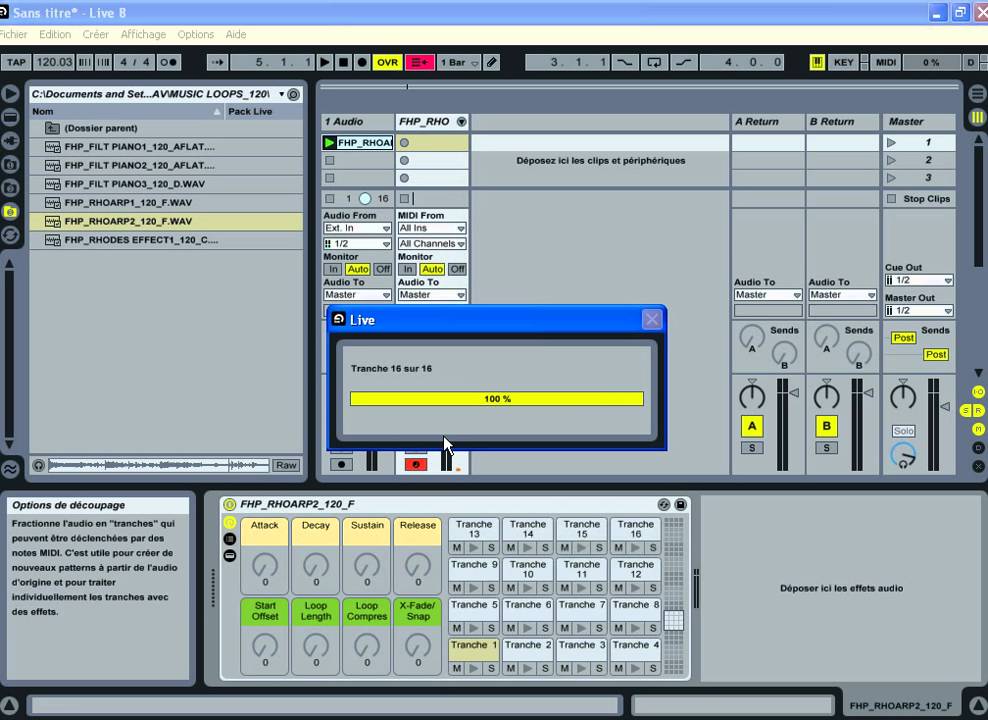
Task: Open A Return Audio To Master dropdown
Action: point(767,295)
